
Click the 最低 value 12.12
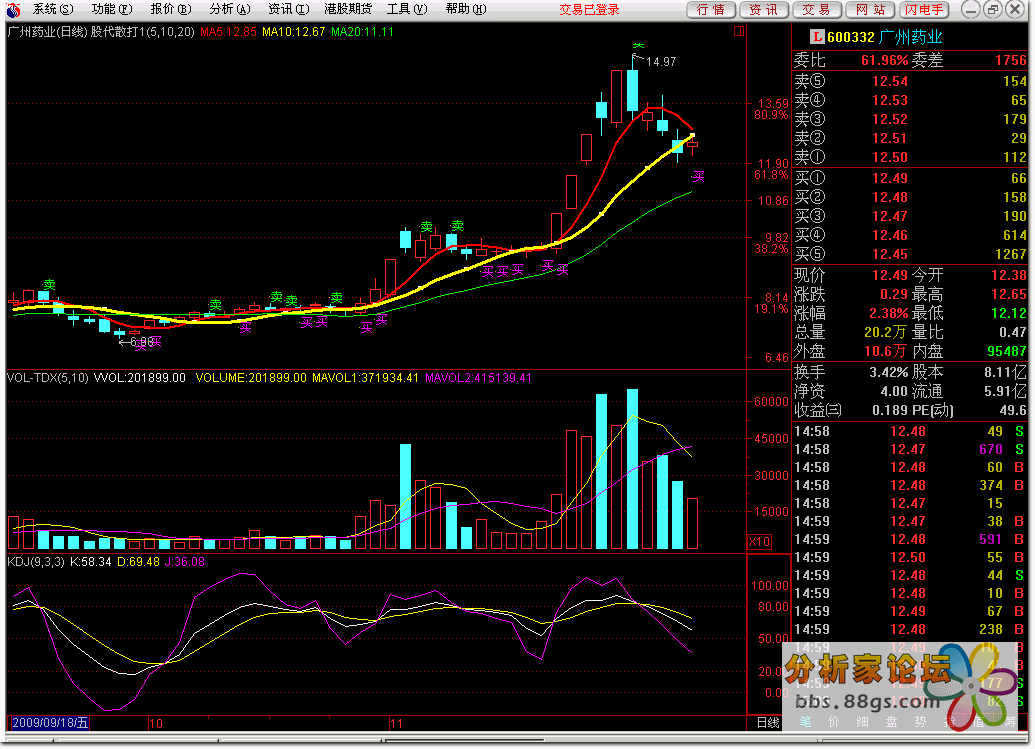point(1009,313)
